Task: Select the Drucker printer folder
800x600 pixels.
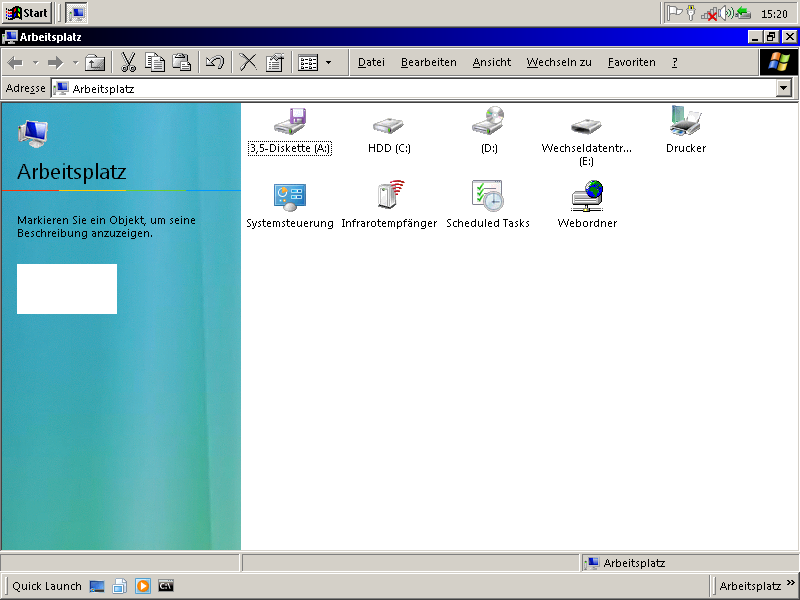Action: point(685,123)
